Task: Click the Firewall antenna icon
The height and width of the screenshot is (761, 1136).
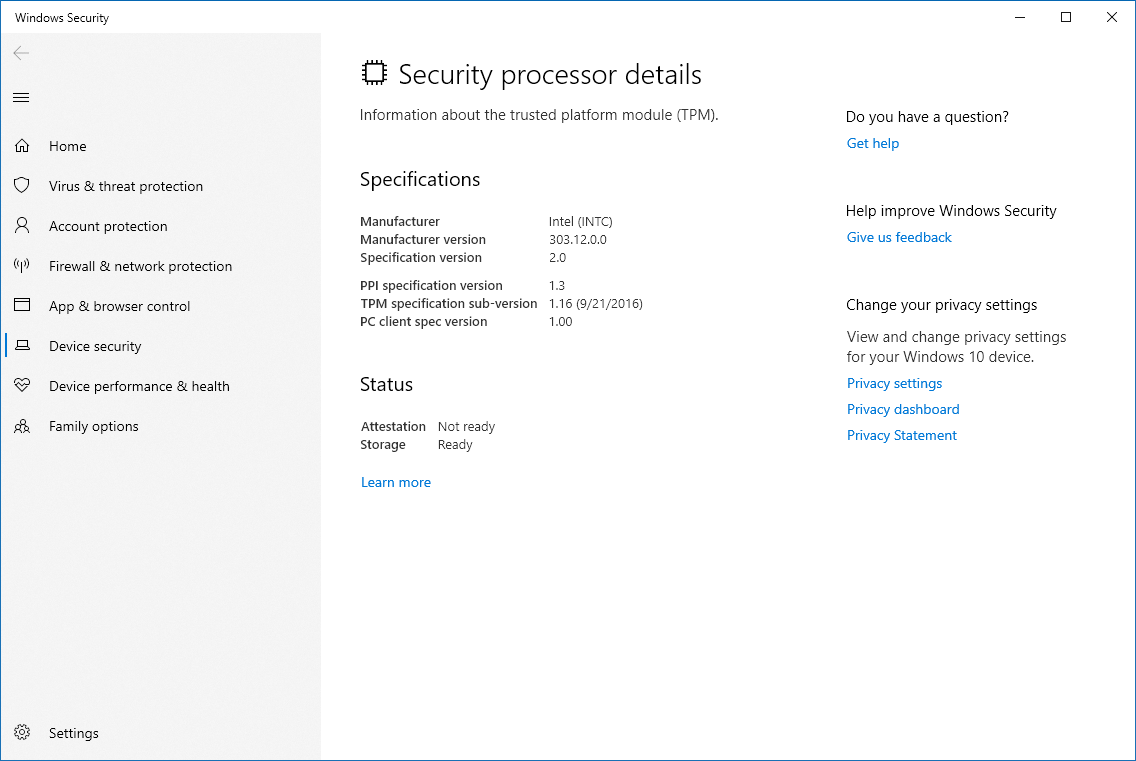Action: tap(22, 265)
